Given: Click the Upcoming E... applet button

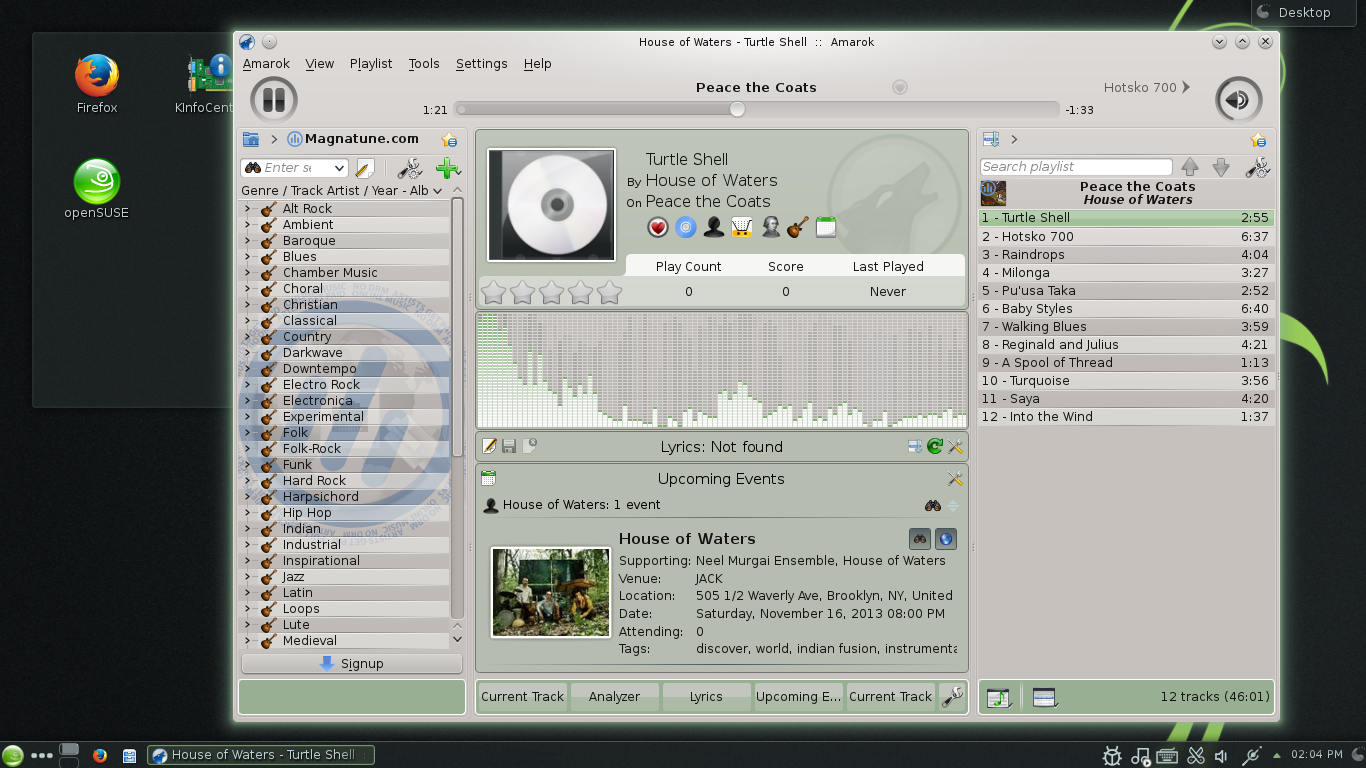Looking at the screenshot, I should (798, 696).
